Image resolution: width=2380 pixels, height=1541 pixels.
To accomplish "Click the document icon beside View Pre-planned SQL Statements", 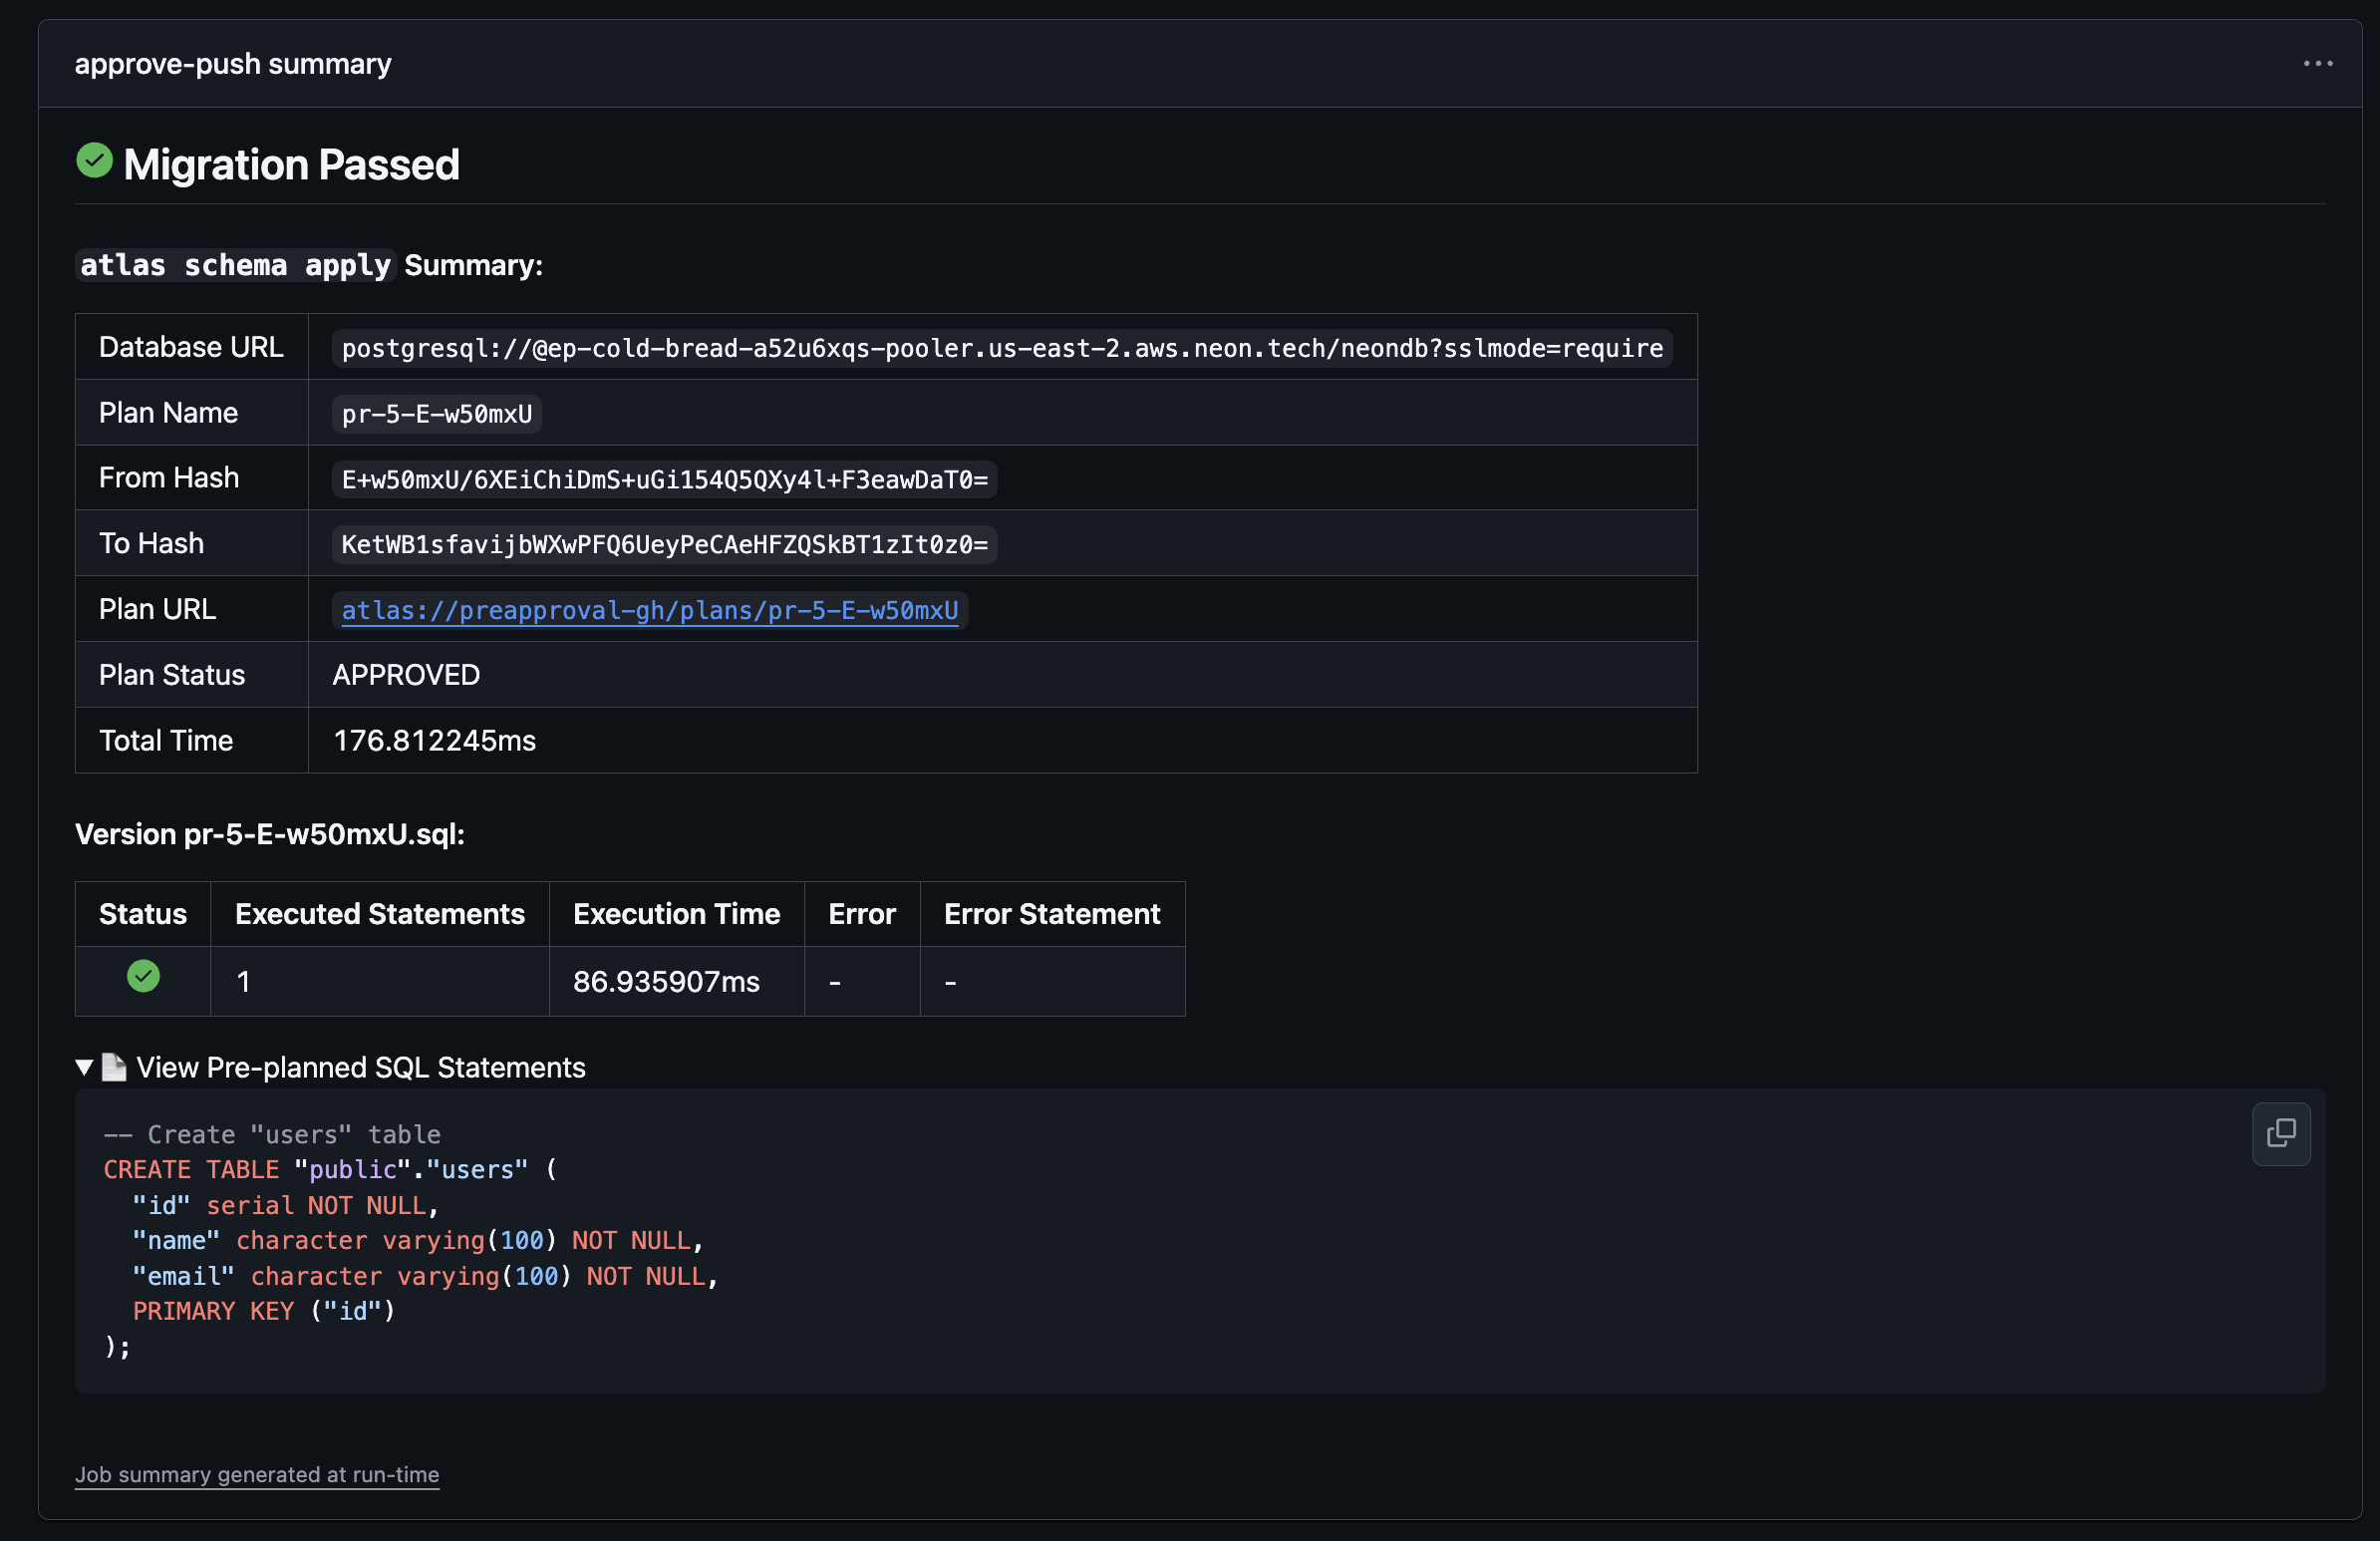I will click(x=114, y=1067).
